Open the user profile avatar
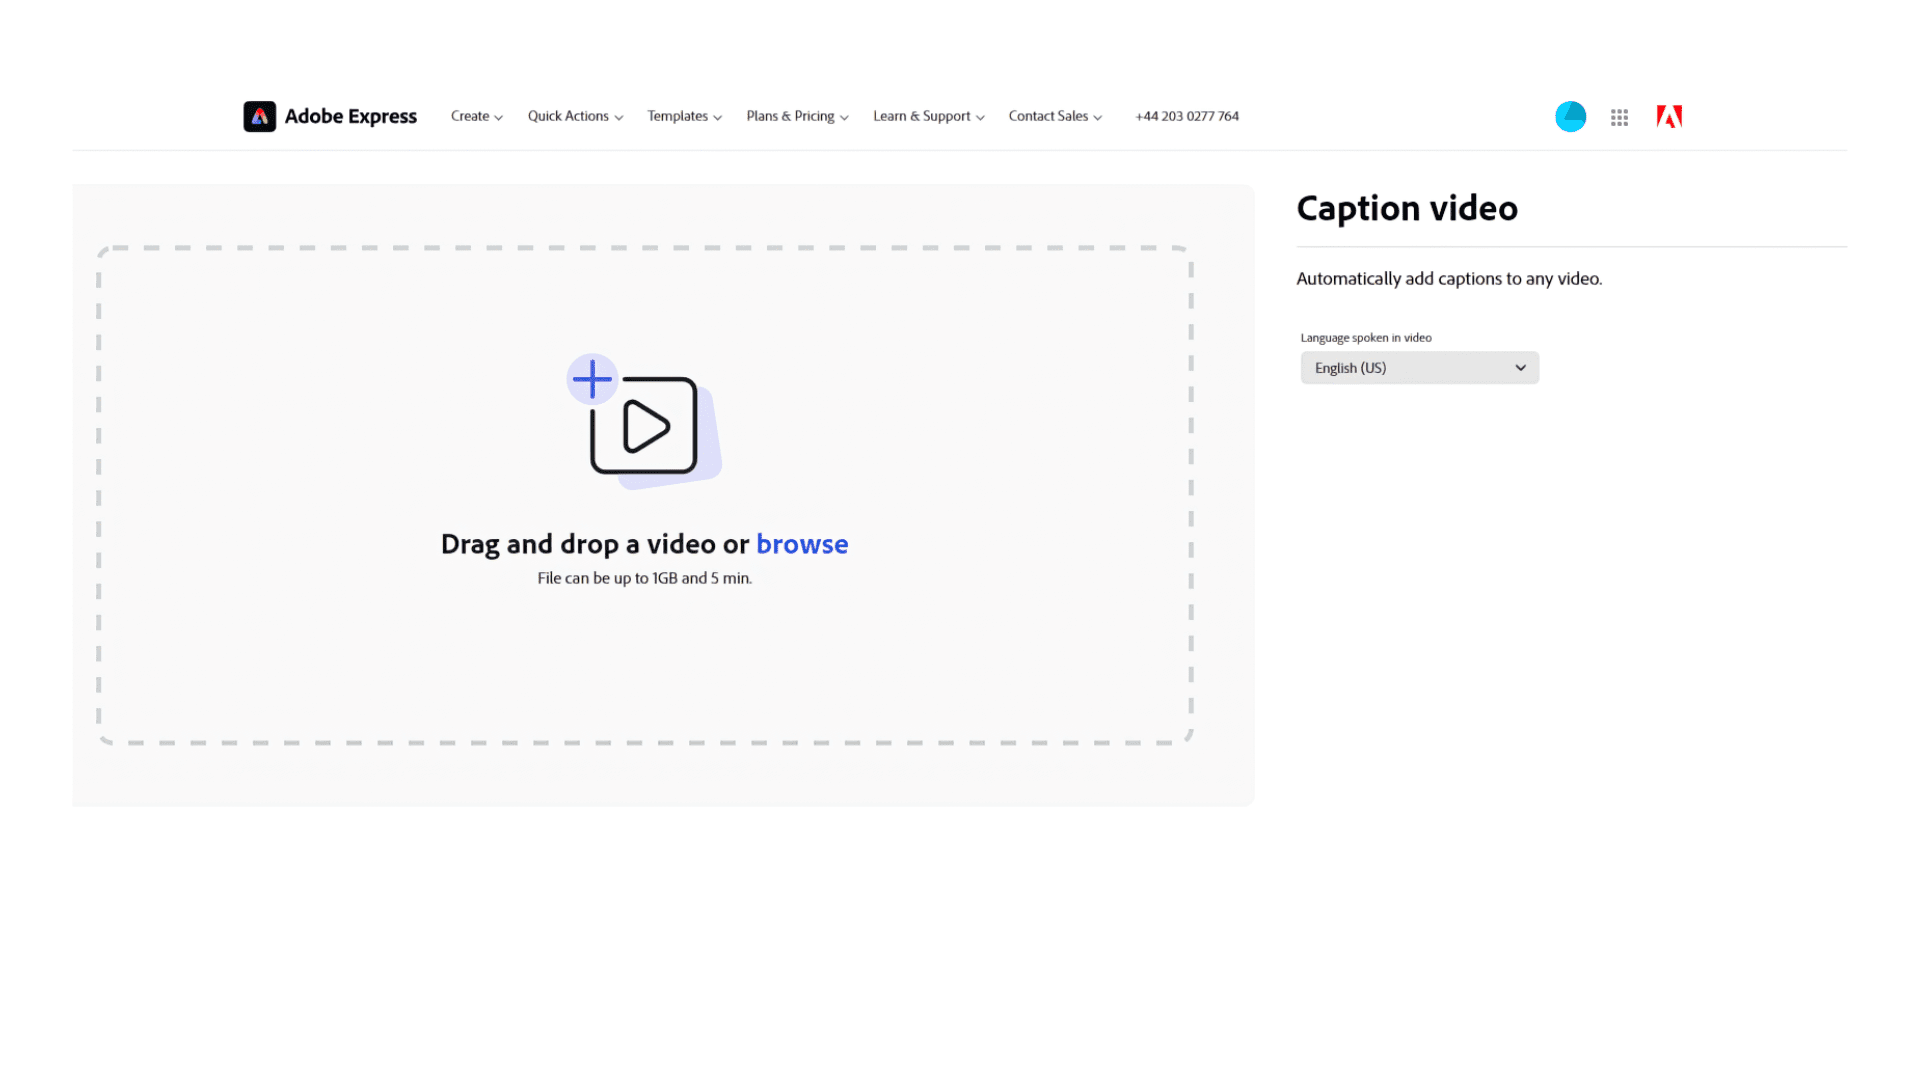The width and height of the screenshot is (1920, 1080). pyautogui.click(x=1570, y=117)
